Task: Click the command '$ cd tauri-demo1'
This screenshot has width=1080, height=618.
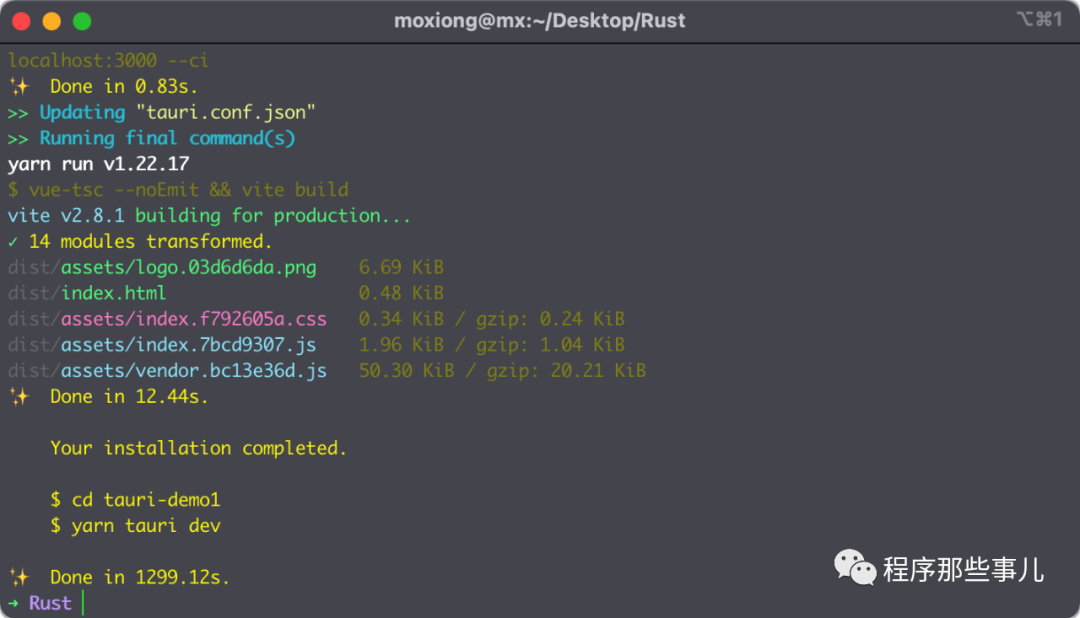Action: (135, 500)
